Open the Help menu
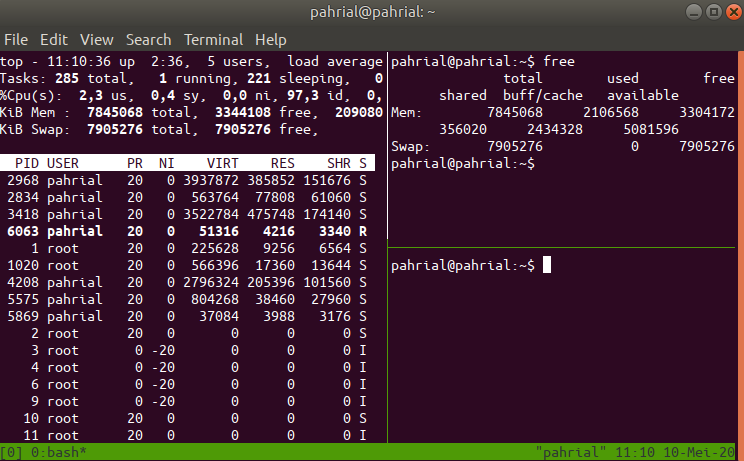The height and width of the screenshot is (461, 744). click(270, 40)
